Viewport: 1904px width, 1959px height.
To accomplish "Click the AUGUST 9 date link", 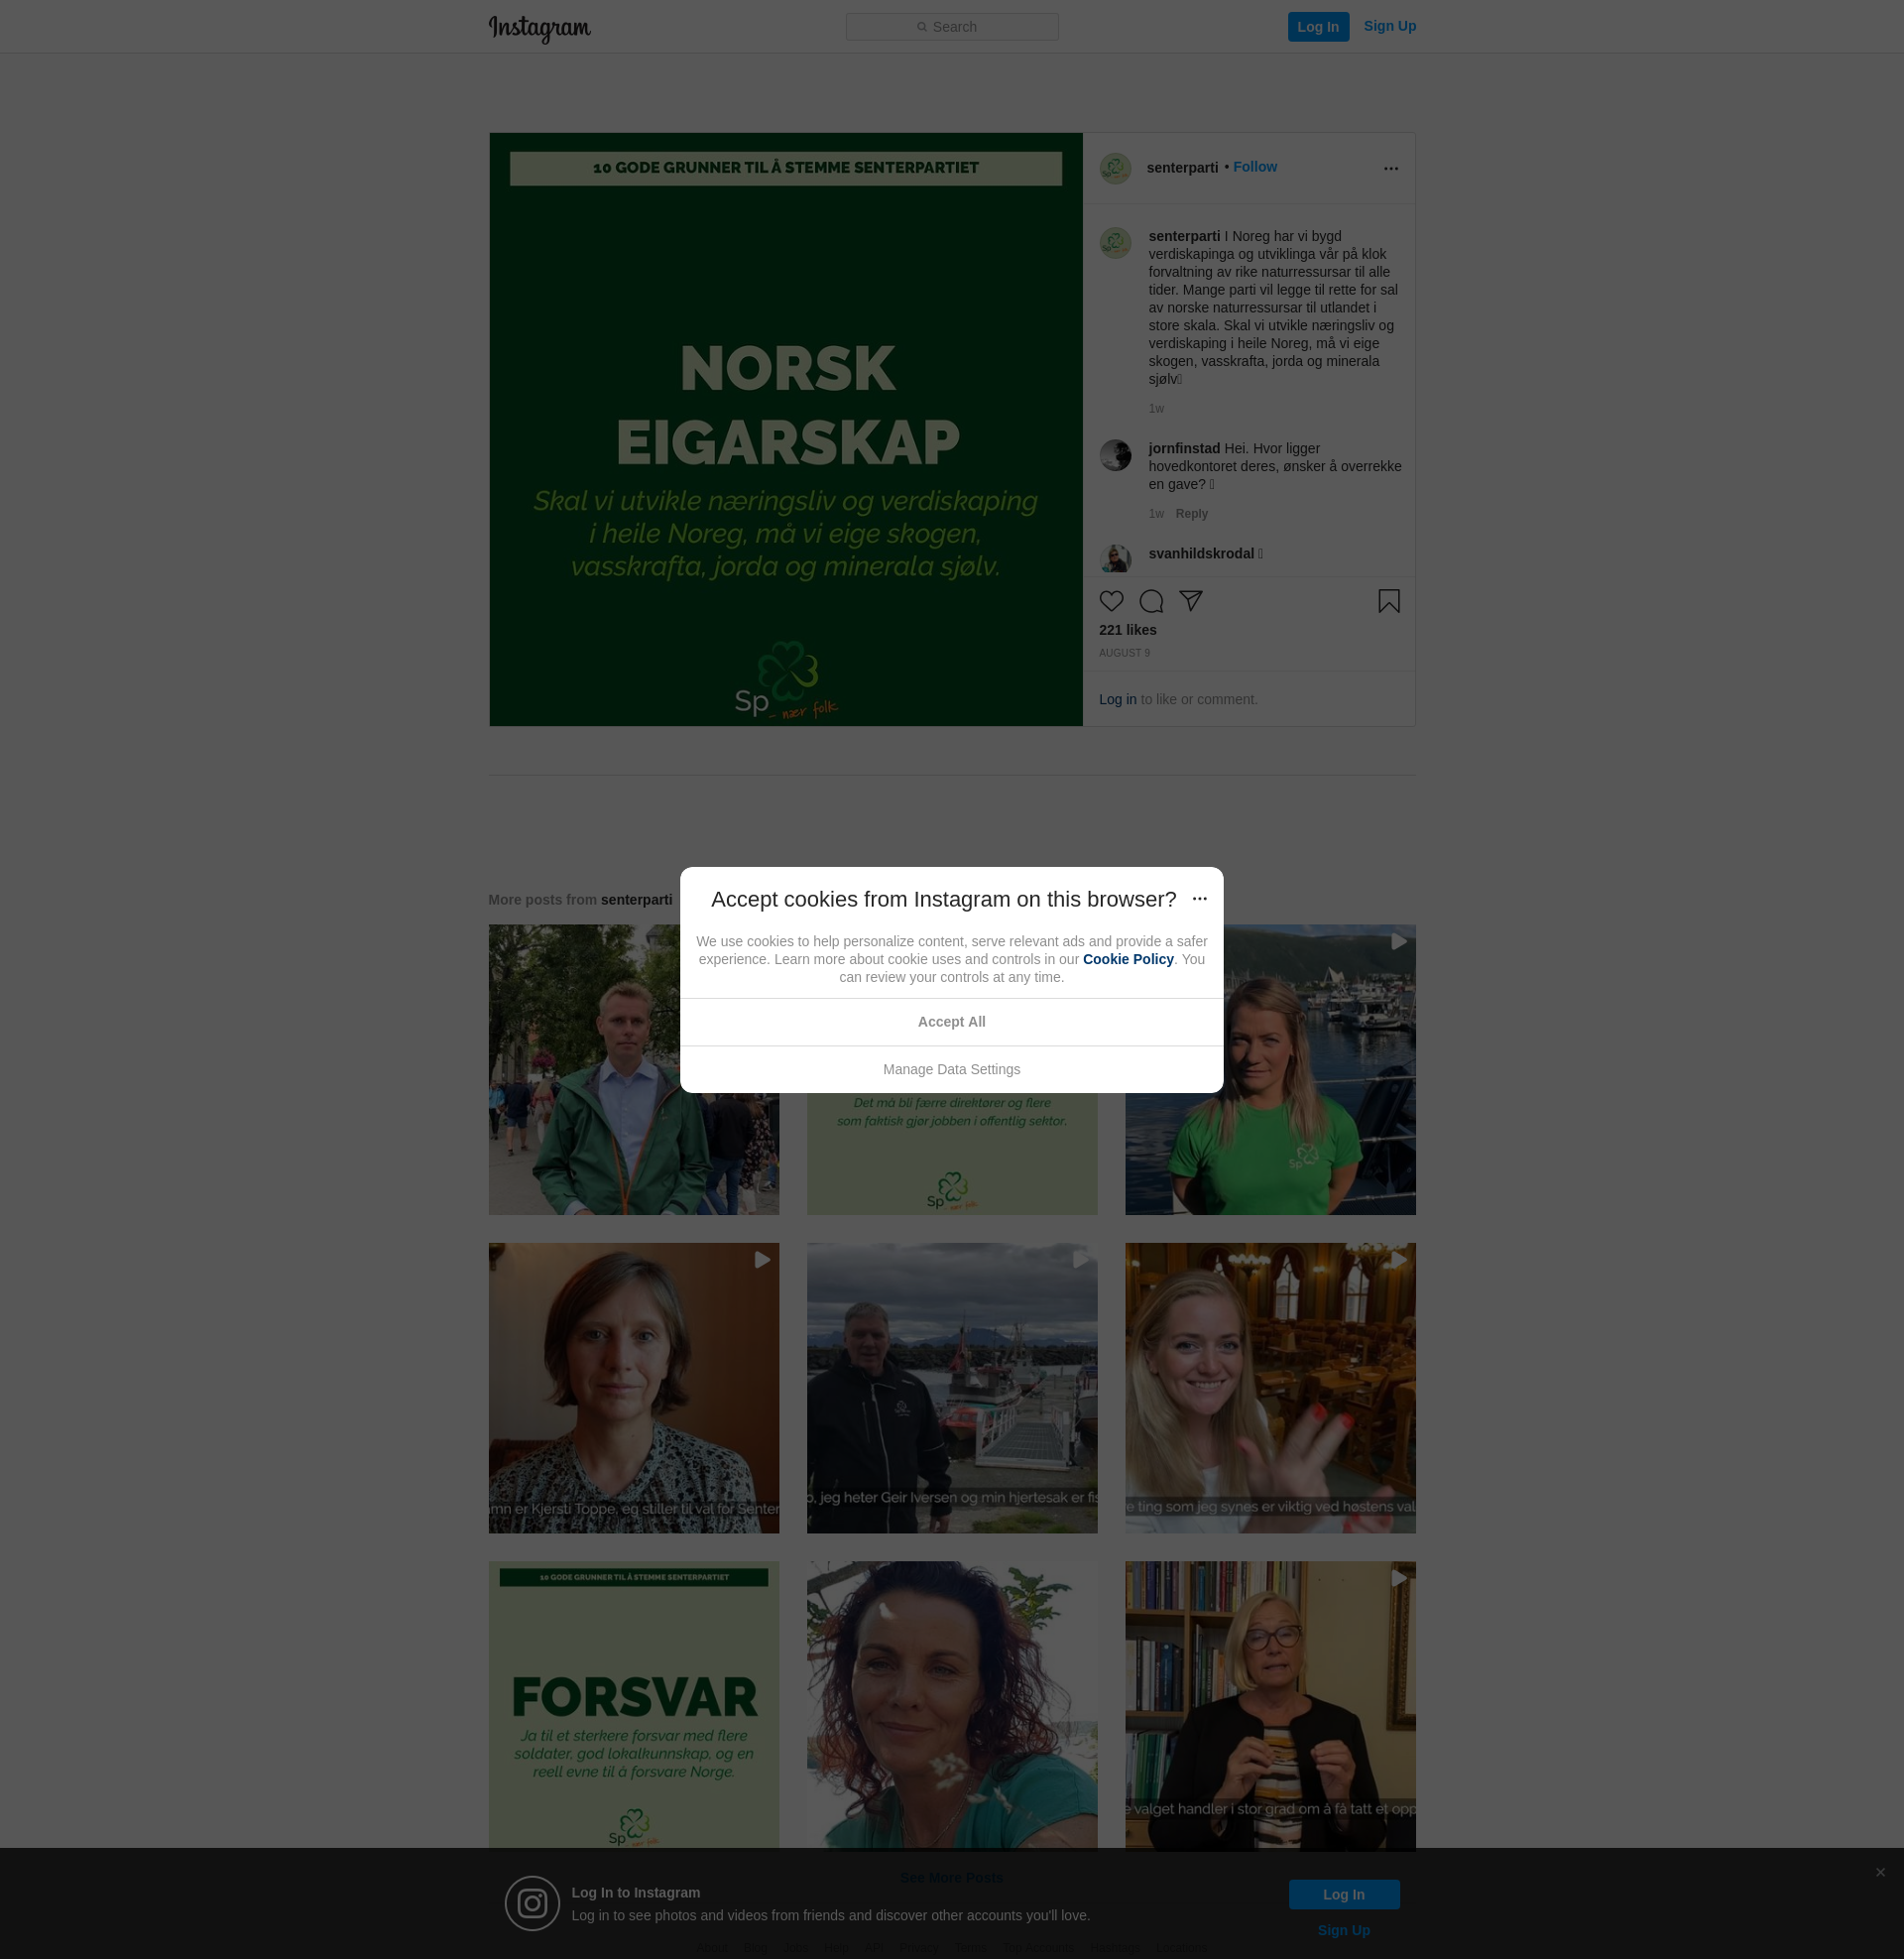I will (1124, 653).
